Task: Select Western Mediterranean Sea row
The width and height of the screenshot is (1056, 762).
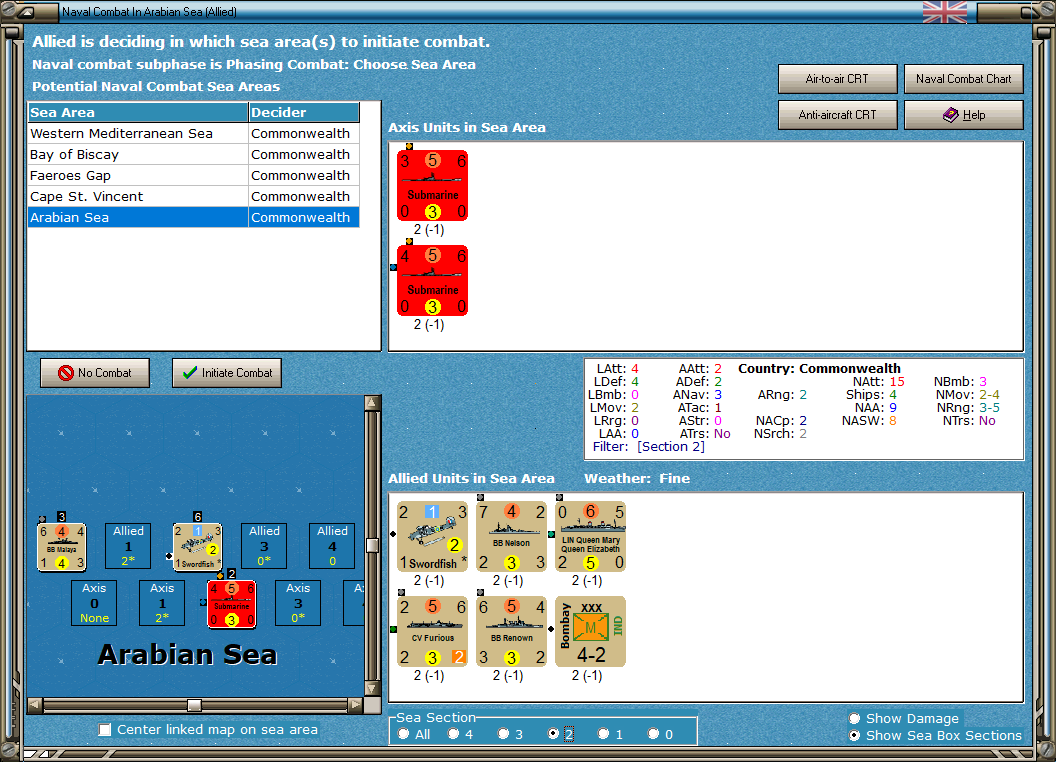Action: coord(193,133)
